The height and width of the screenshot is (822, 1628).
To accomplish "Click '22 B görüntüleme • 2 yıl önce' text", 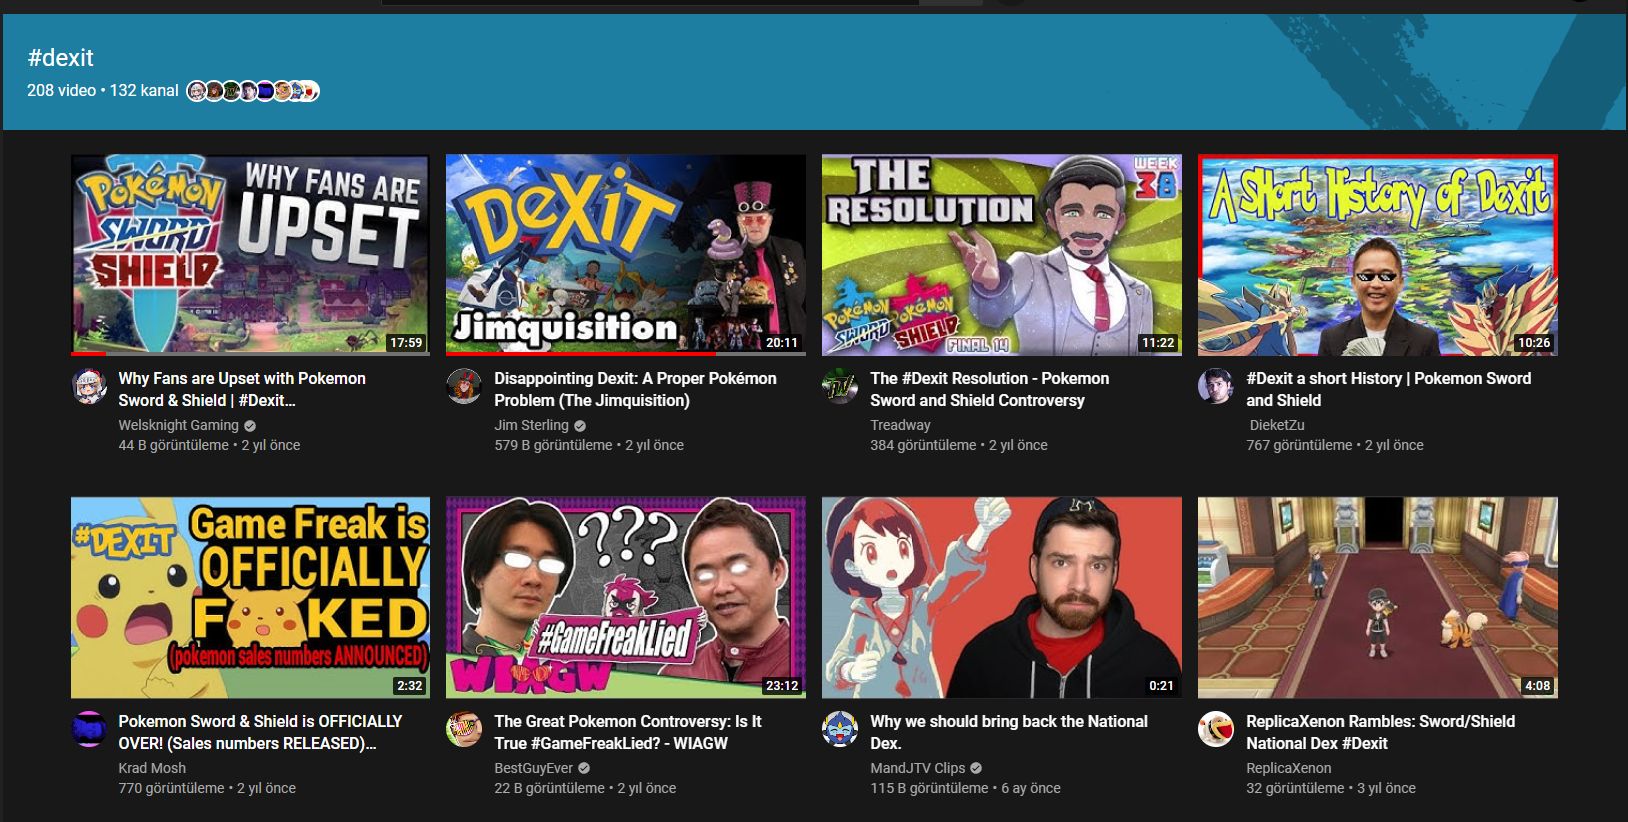I will 585,788.
